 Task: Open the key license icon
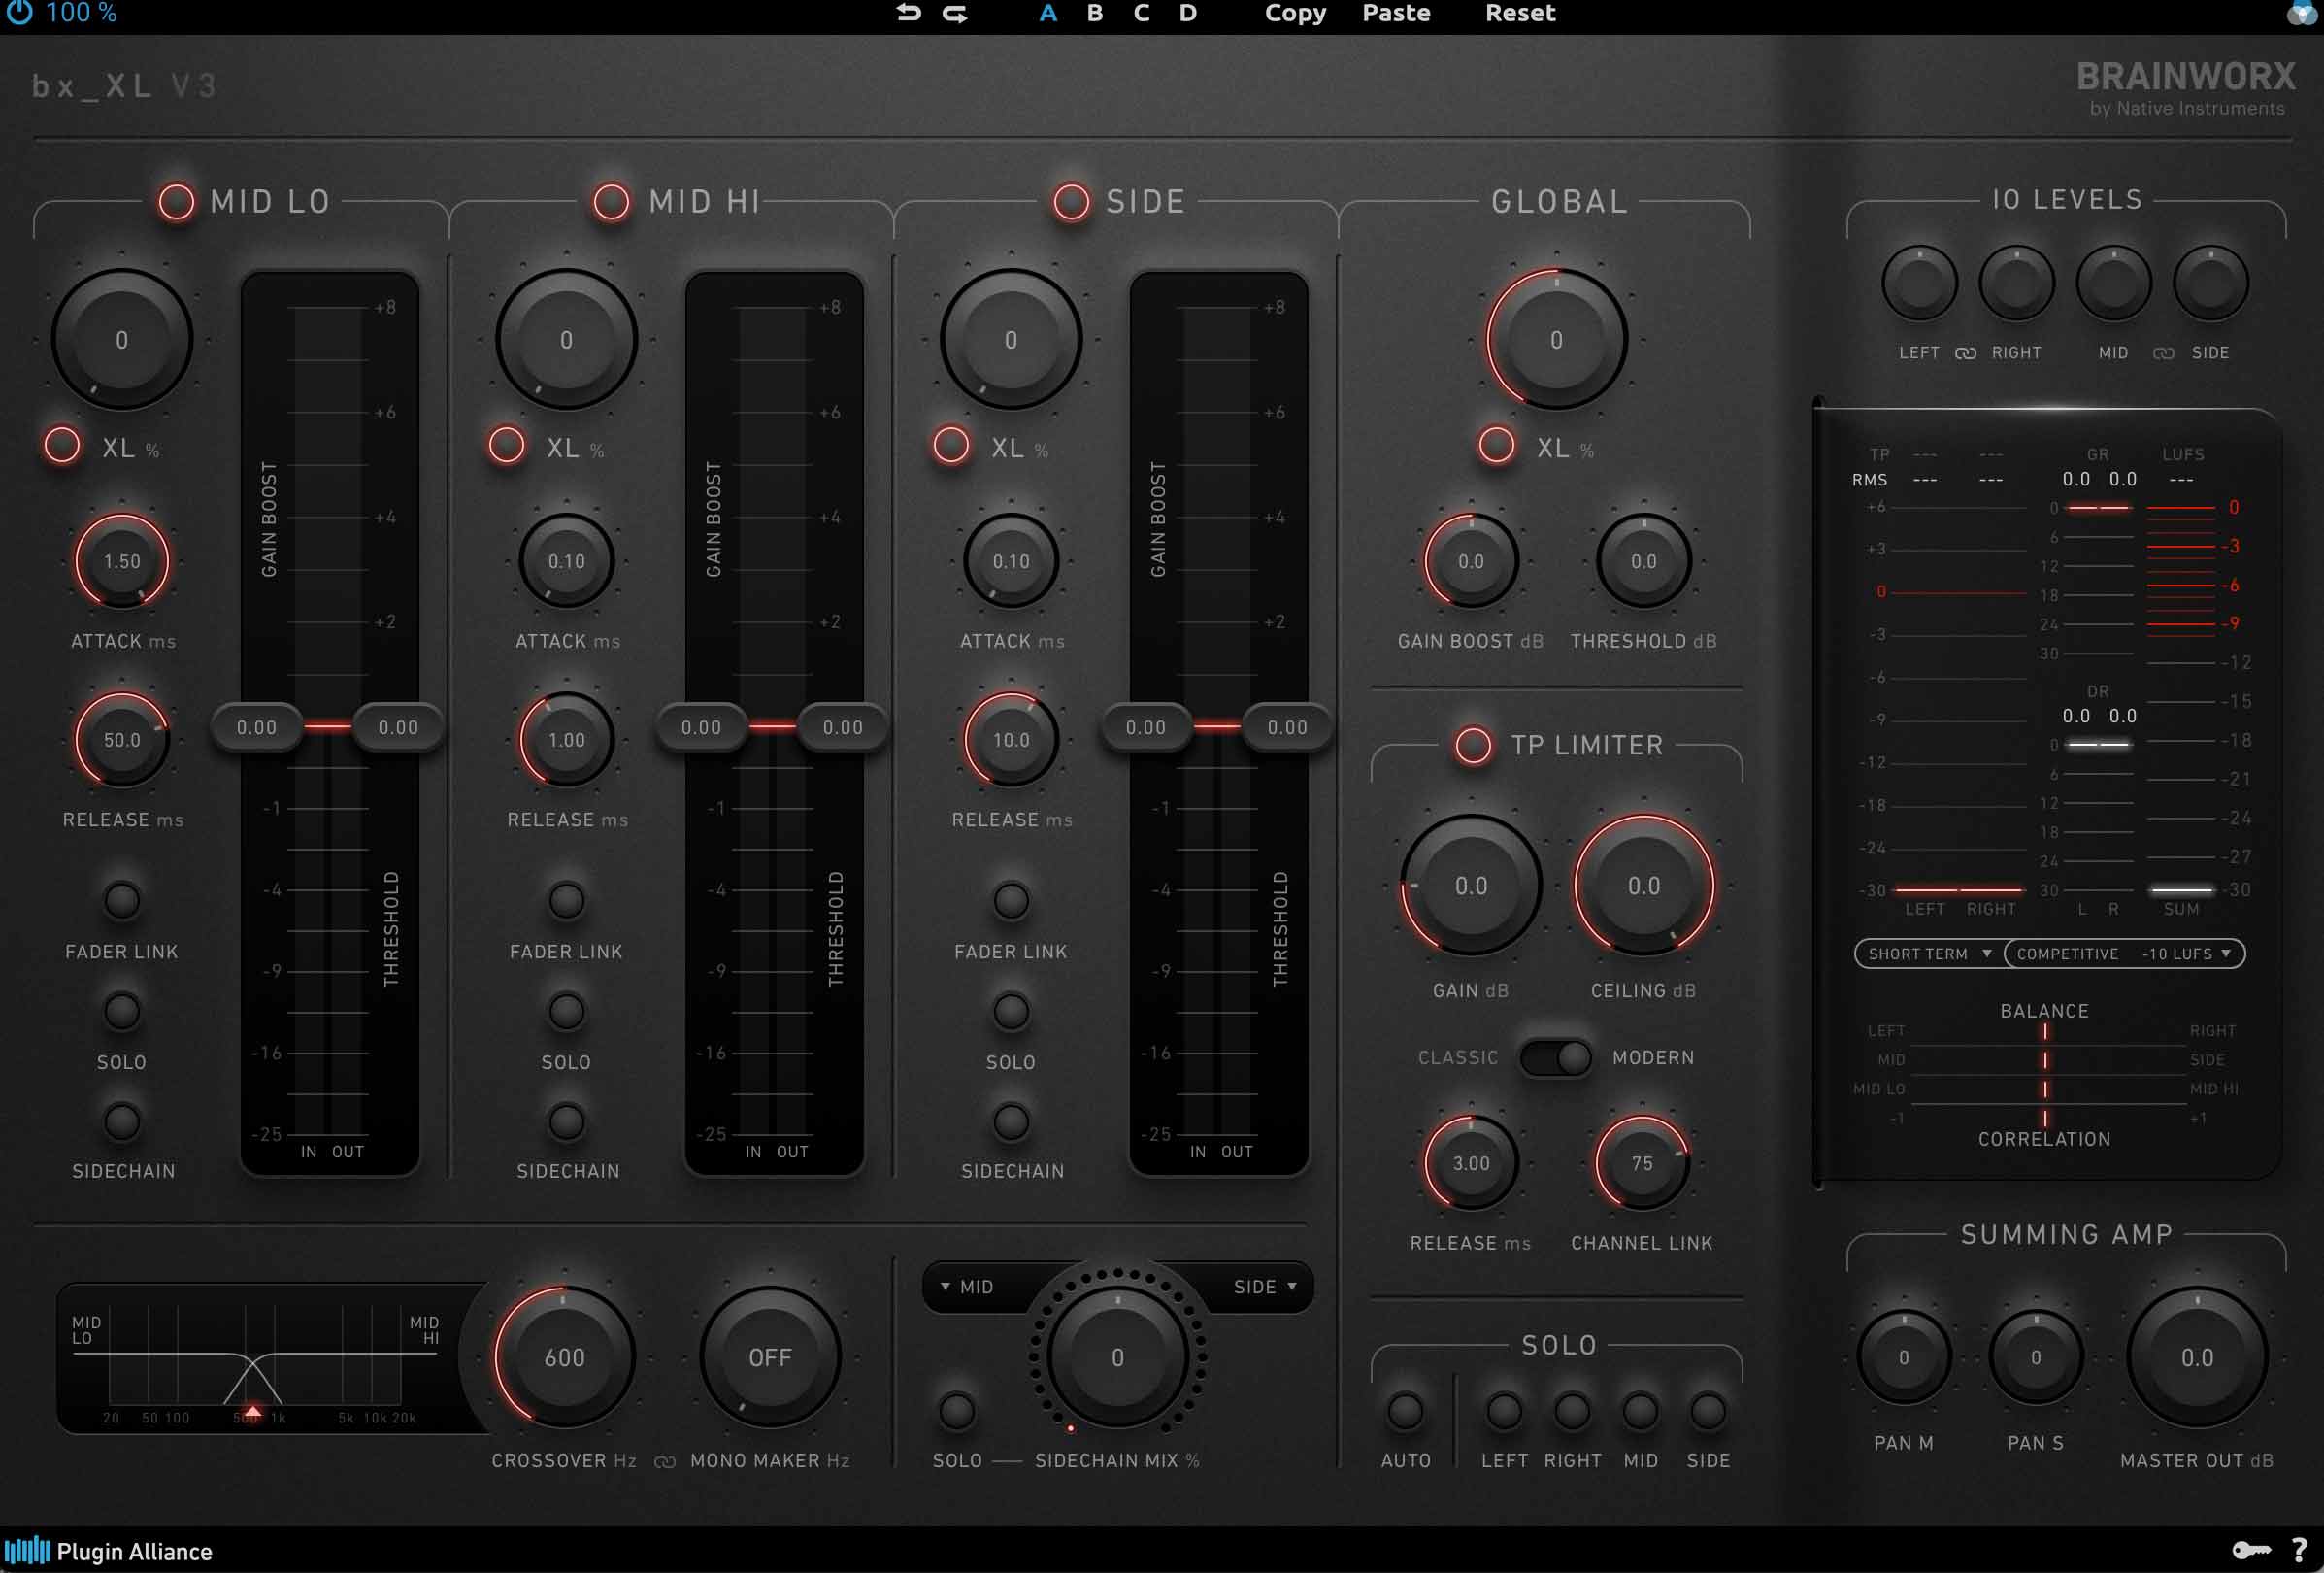2251,1550
